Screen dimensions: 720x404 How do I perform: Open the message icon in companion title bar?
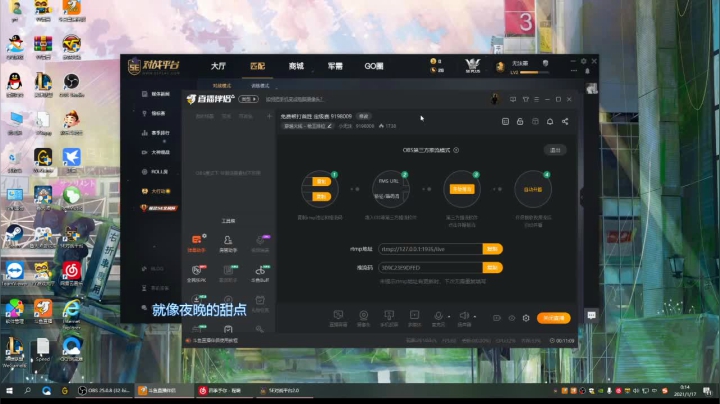pos(513,99)
